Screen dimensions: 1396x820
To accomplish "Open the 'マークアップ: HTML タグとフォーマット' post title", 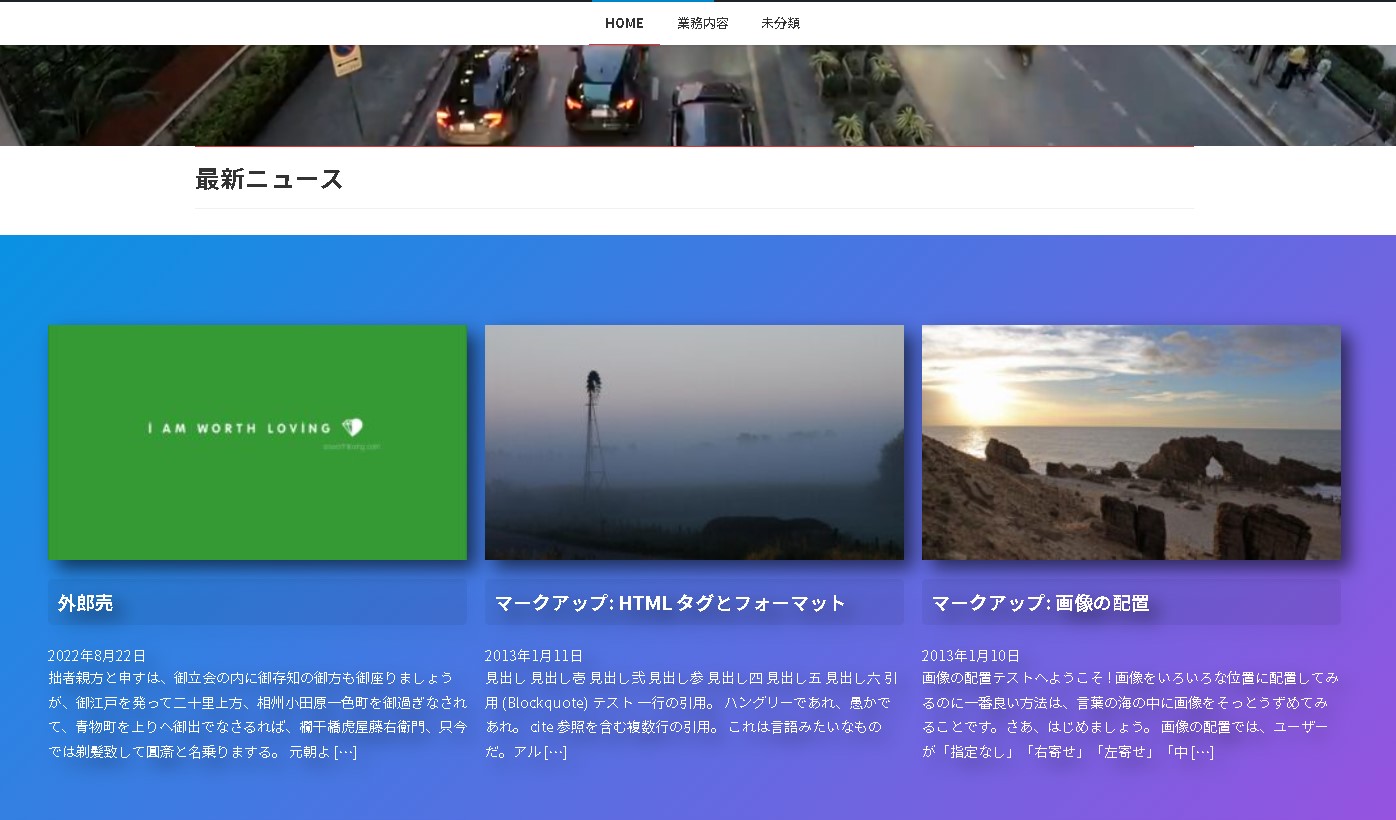I will pos(670,603).
